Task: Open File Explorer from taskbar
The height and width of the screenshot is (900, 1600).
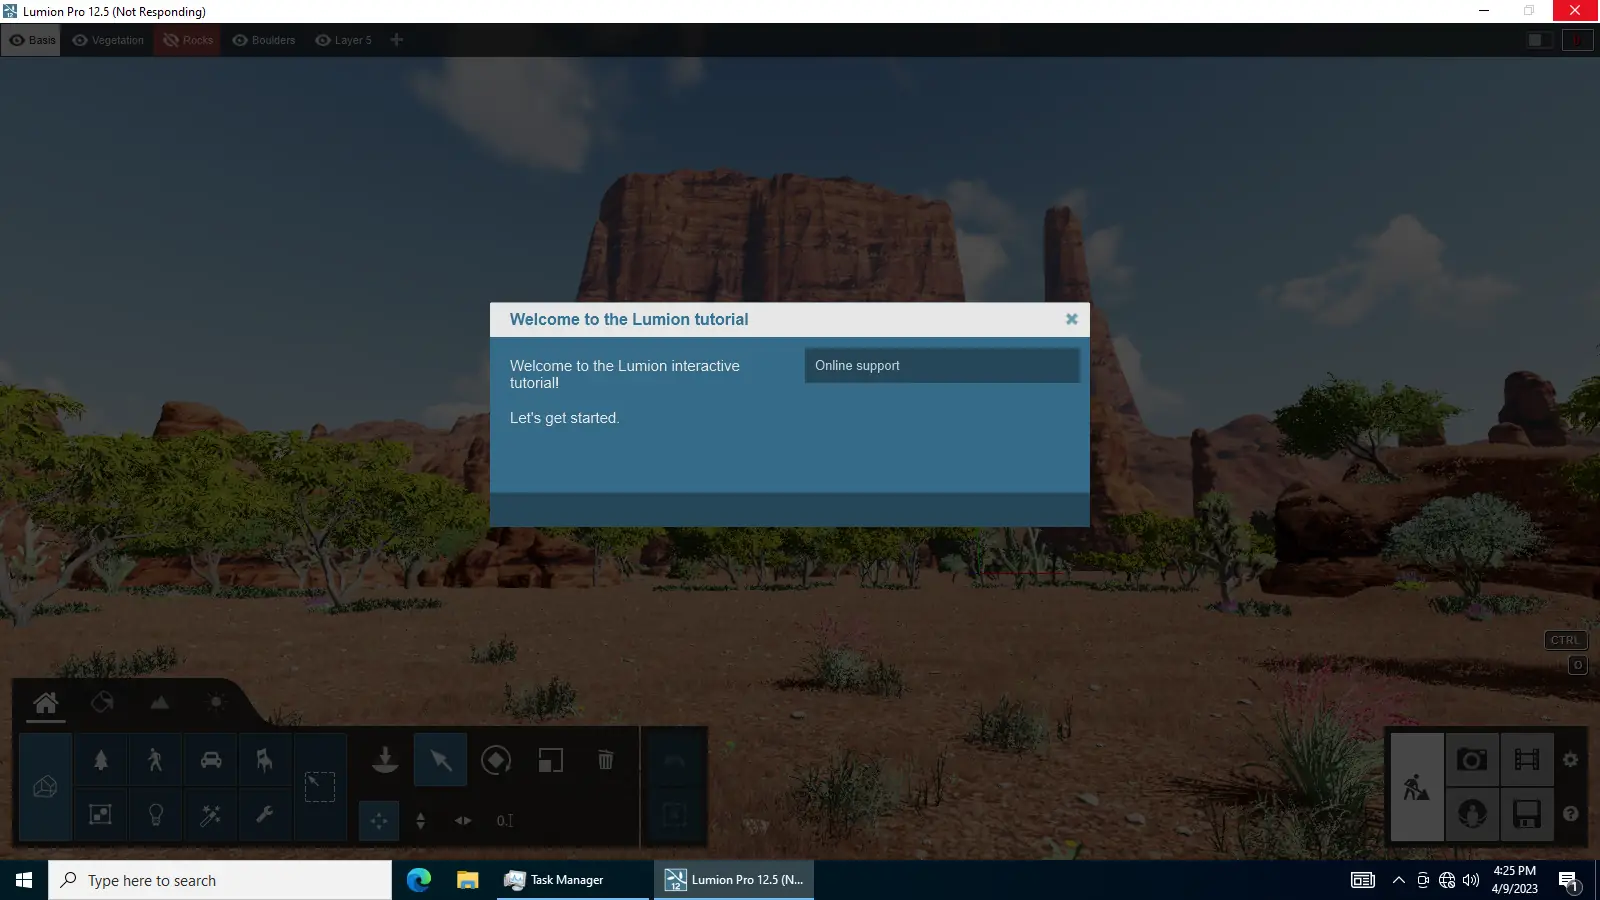Action: [467, 880]
